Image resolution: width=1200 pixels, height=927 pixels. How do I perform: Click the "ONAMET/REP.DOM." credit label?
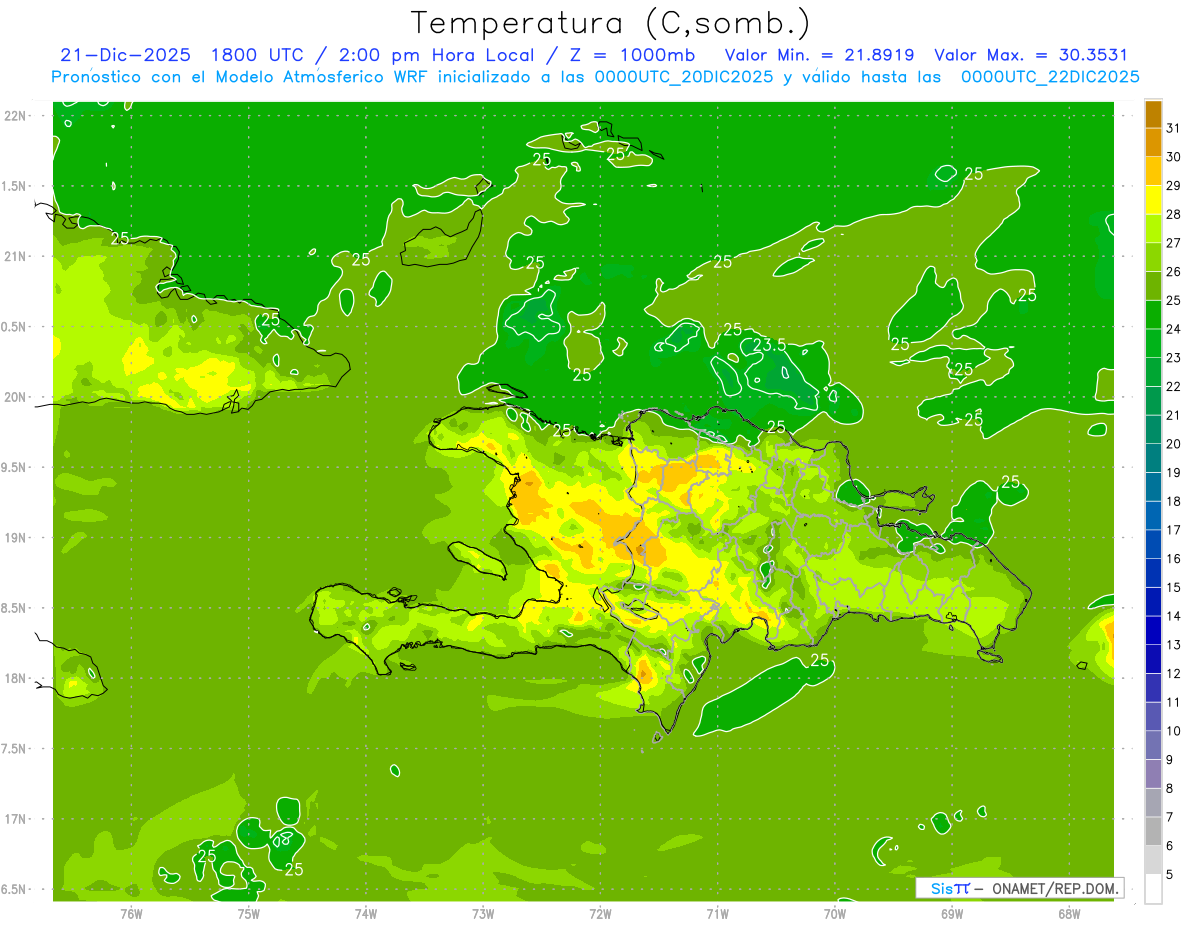click(1053, 888)
